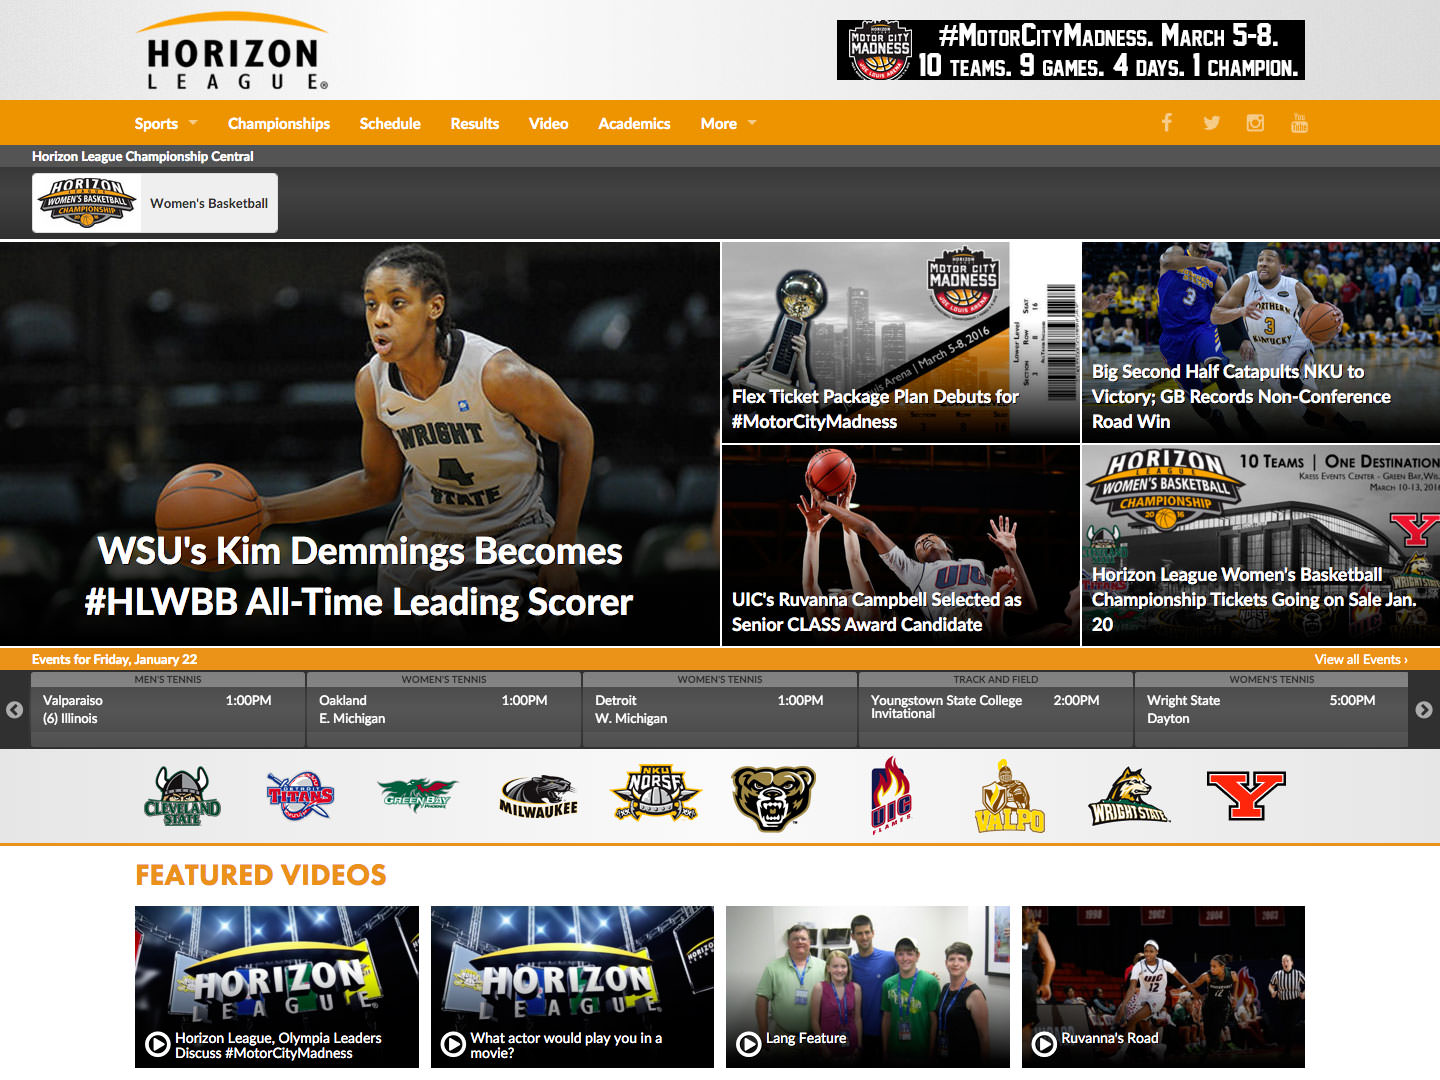Click the 'Events for Friday, January 22' label

[114, 659]
